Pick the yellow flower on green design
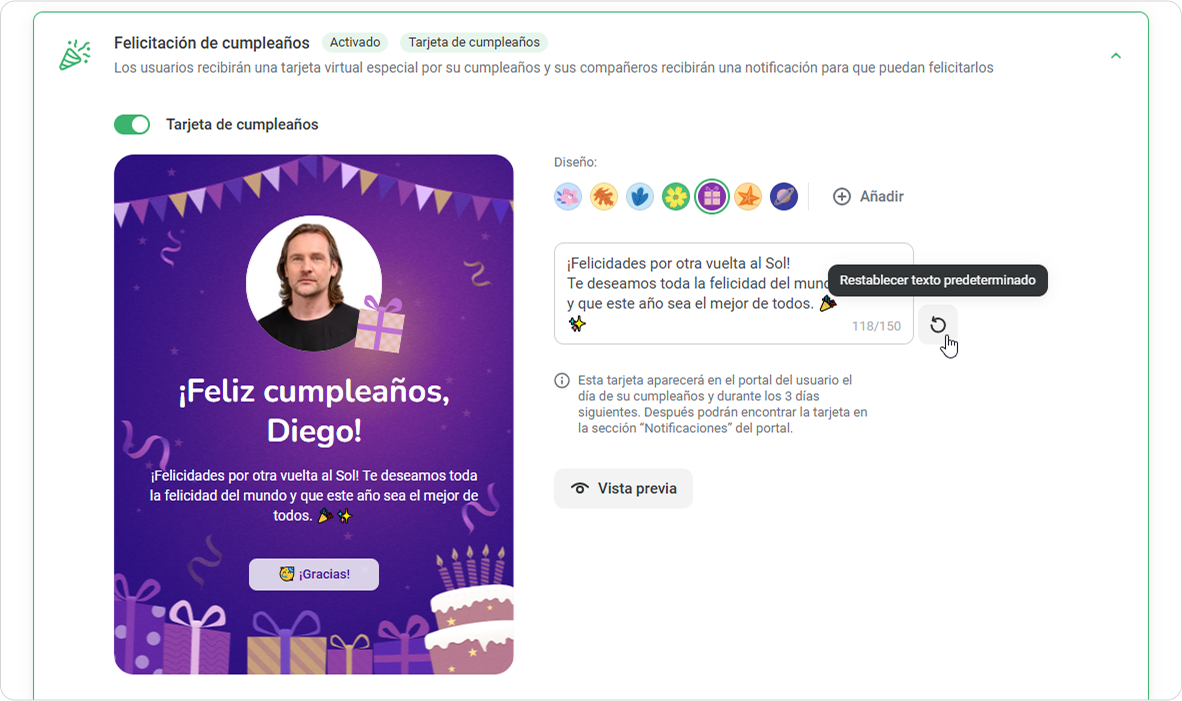Screen dimensions: 1182x701 (x=676, y=197)
